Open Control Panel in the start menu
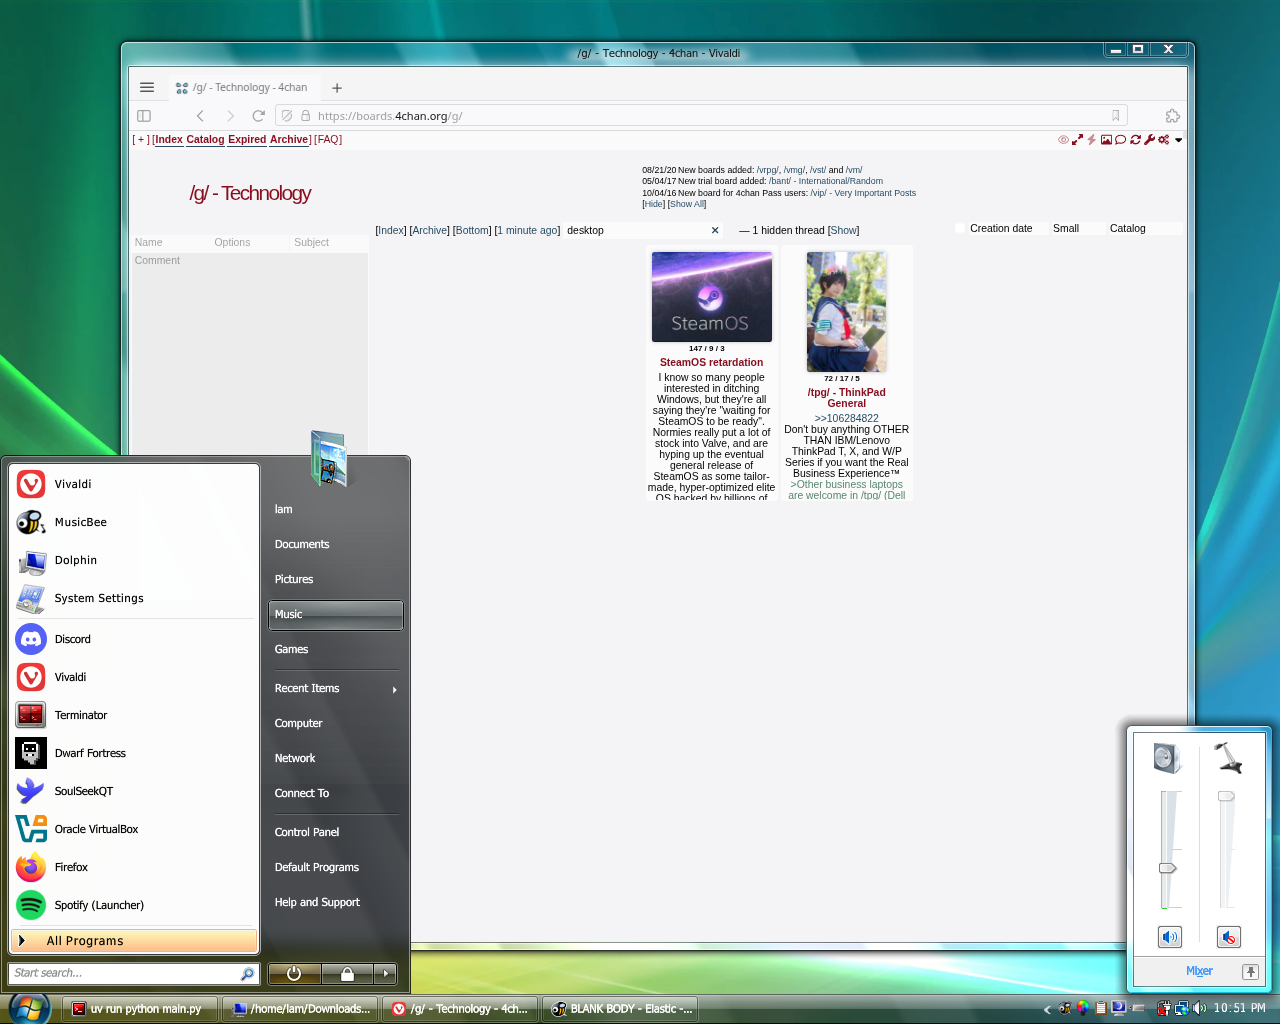 coord(336,832)
